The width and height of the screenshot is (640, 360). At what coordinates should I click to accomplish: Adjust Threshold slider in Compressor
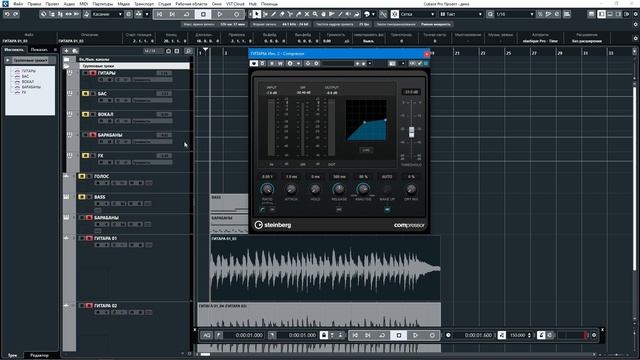411,132
